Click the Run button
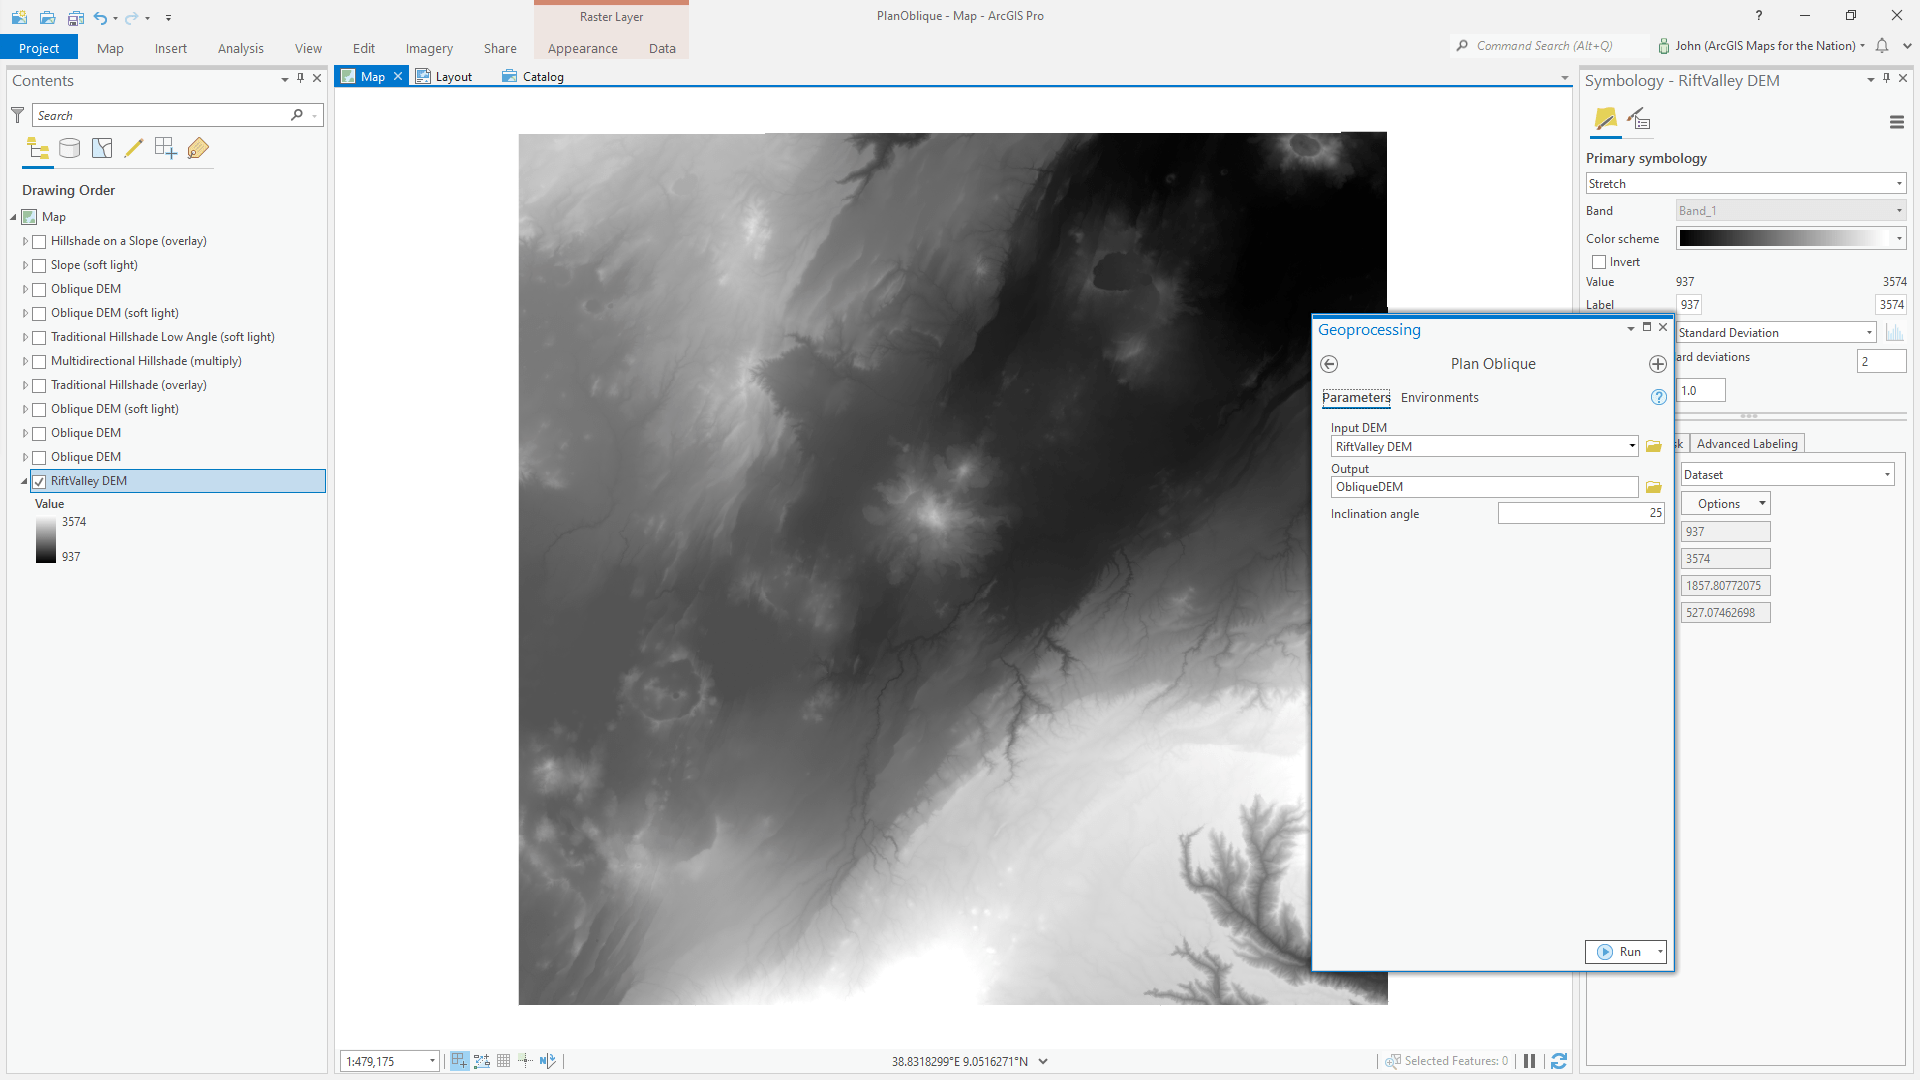Image resolution: width=1920 pixels, height=1080 pixels. pyautogui.click(x=1619, y=952)
